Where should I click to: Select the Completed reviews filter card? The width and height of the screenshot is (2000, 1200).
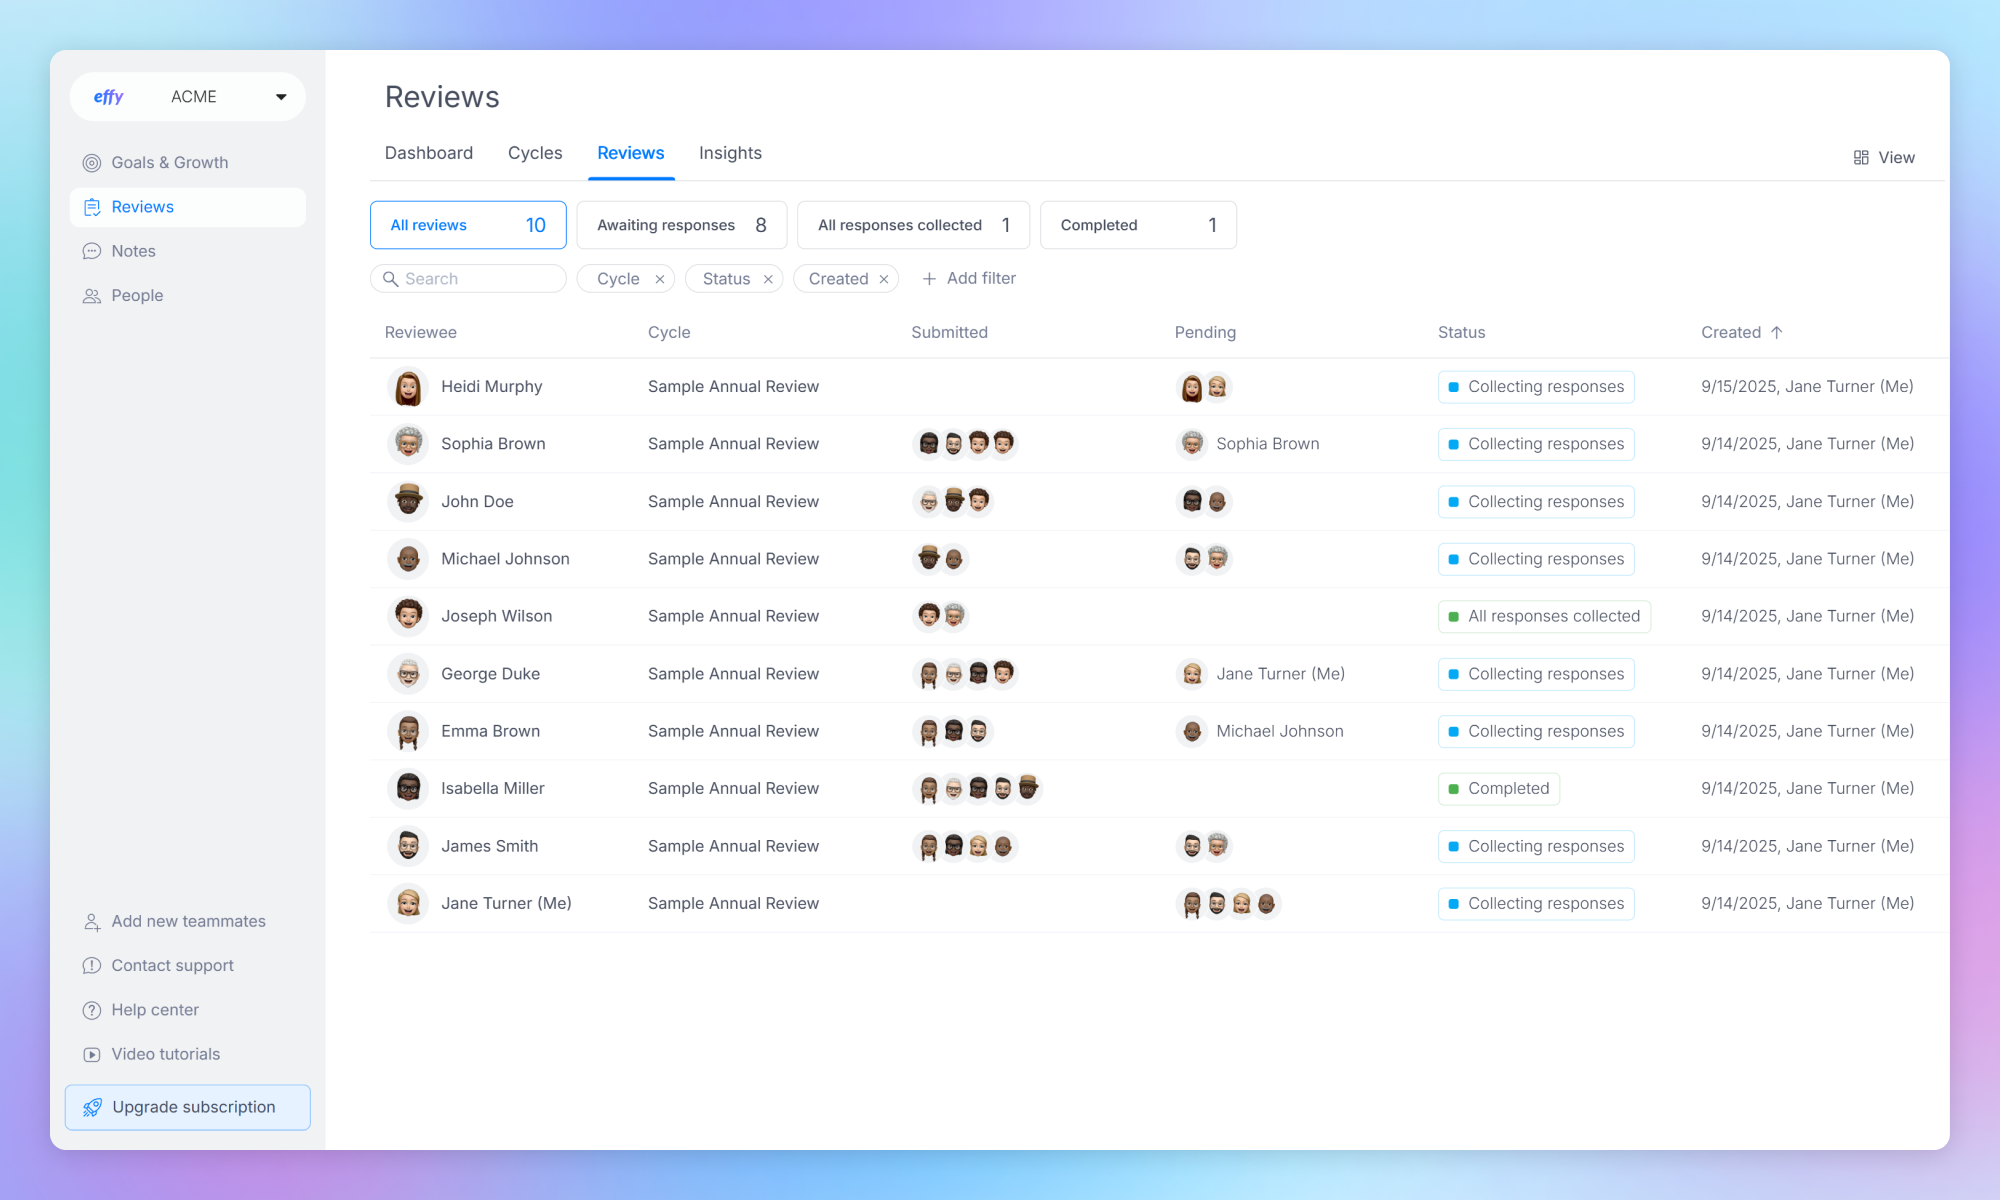(1137, 225)
